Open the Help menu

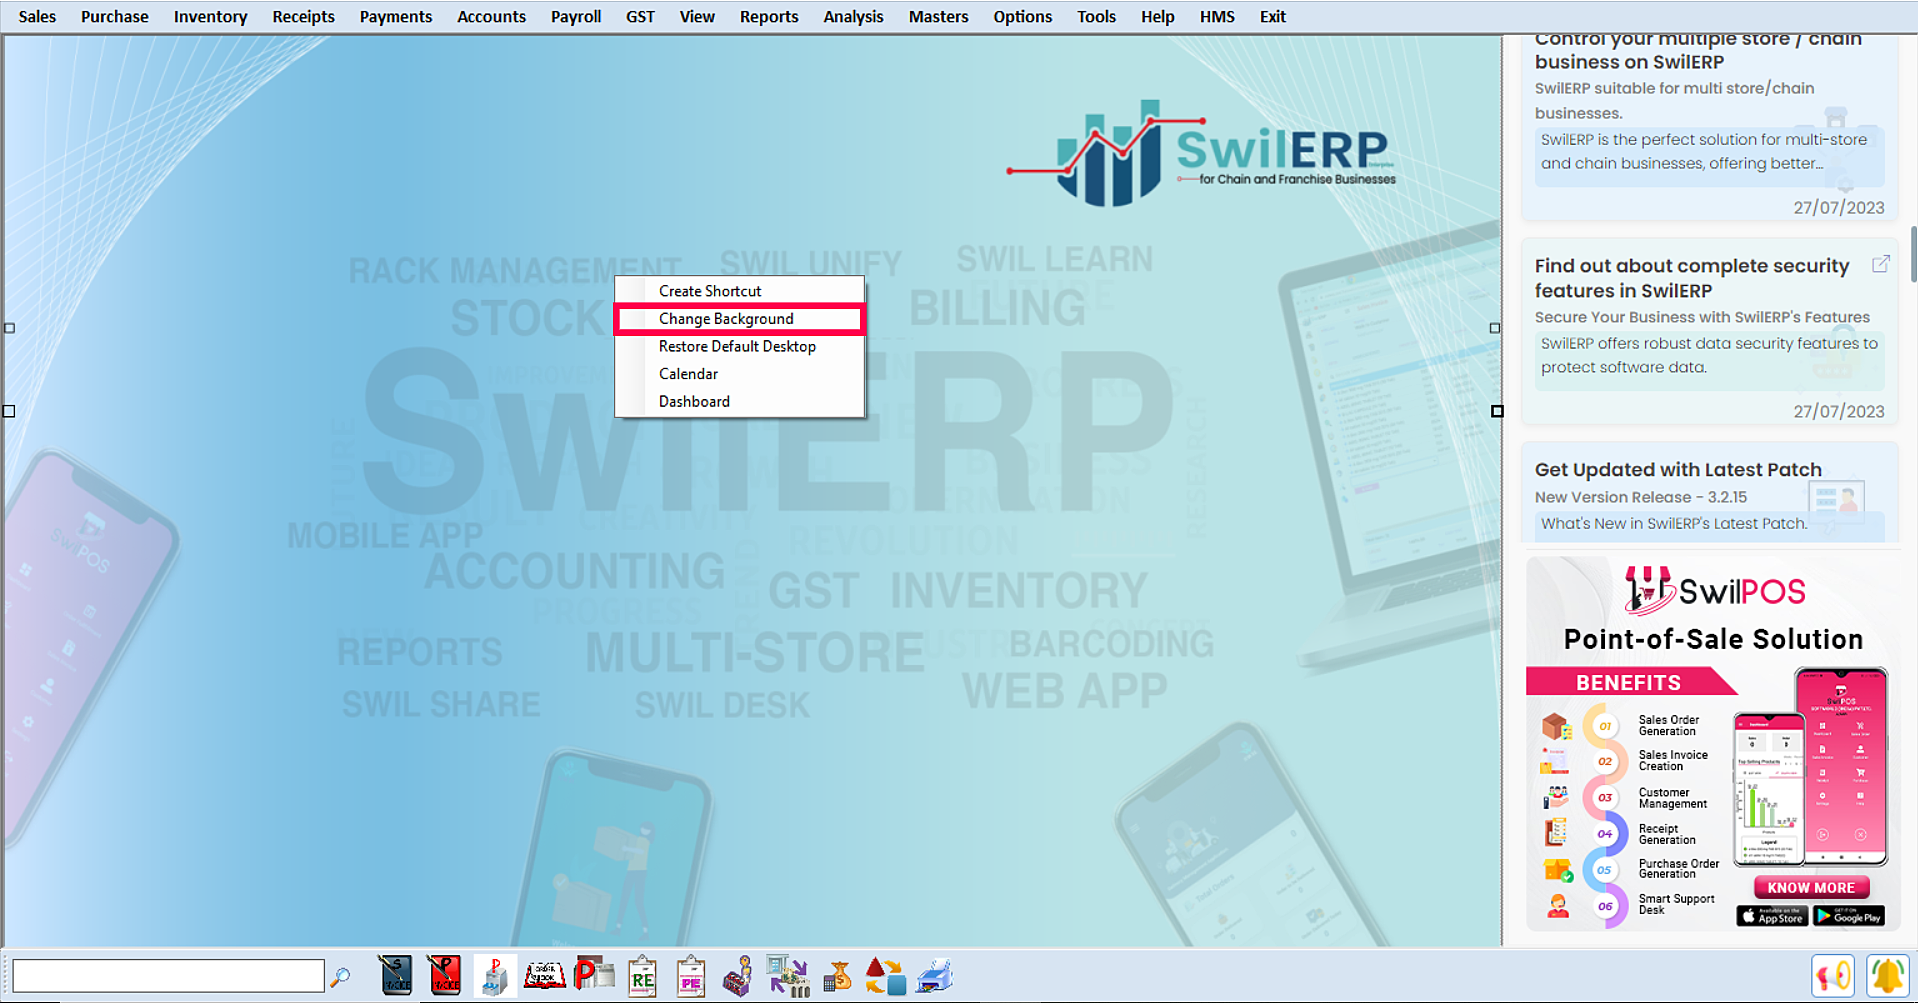click(x=1157, y=17)
